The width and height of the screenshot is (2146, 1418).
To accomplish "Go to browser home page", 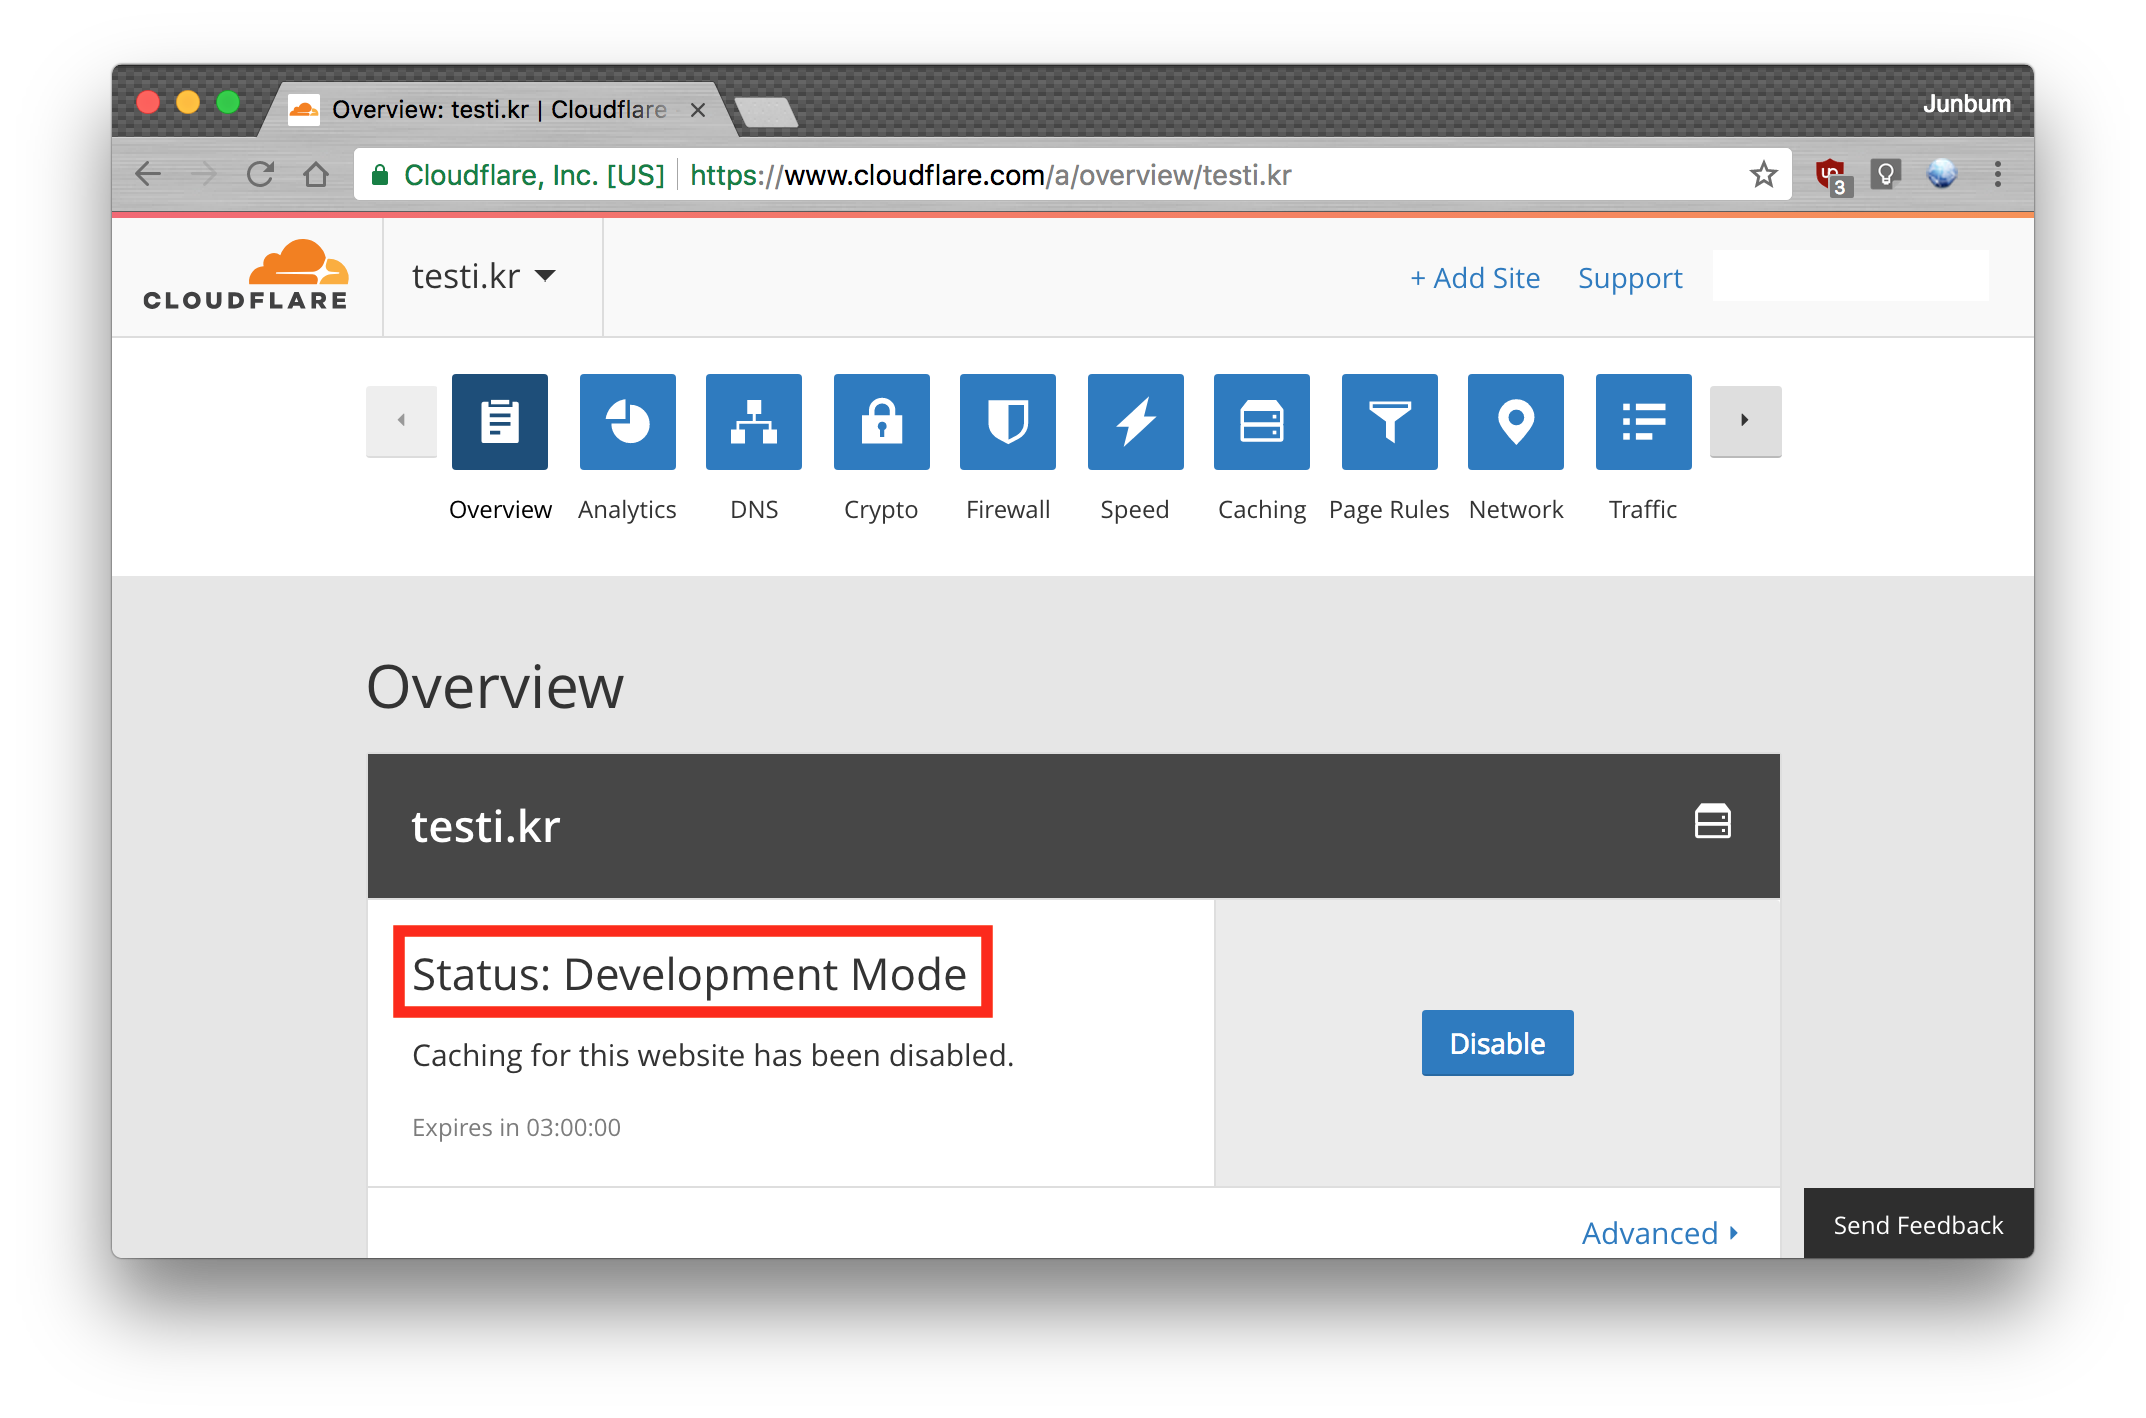I will click(x=316, y=175).
